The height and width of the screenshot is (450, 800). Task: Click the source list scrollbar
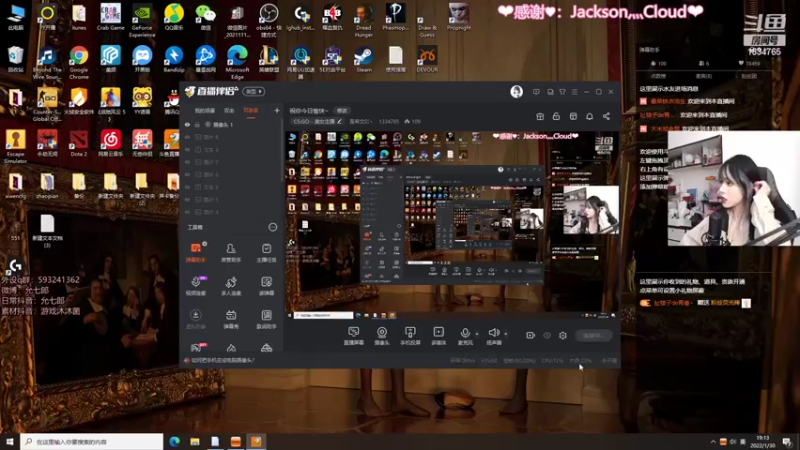pos(282,152)
